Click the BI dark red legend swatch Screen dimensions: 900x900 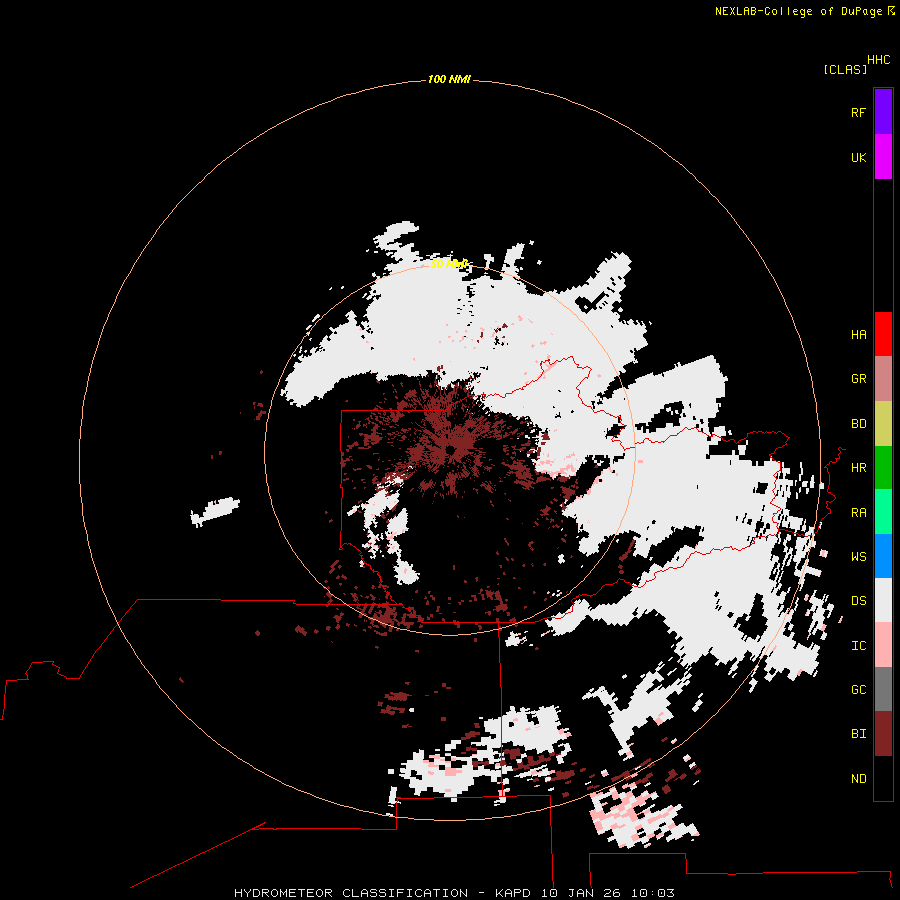[x=883, y=734]
